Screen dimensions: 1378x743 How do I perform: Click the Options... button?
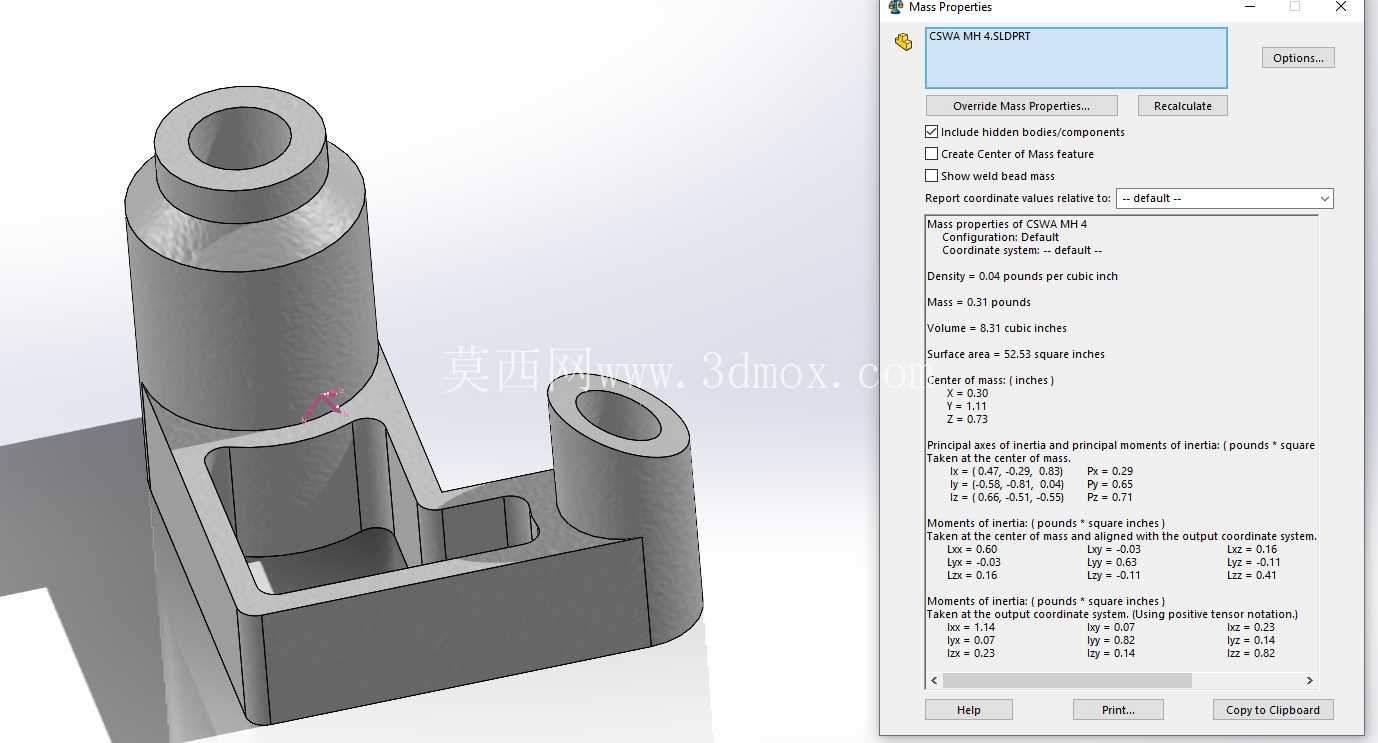1298,58
